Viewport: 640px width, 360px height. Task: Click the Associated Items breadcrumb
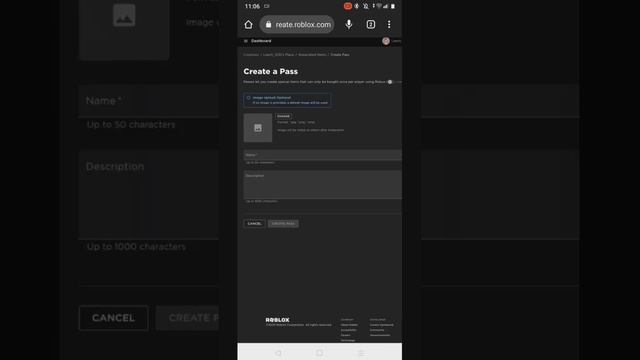coord(312,55)
